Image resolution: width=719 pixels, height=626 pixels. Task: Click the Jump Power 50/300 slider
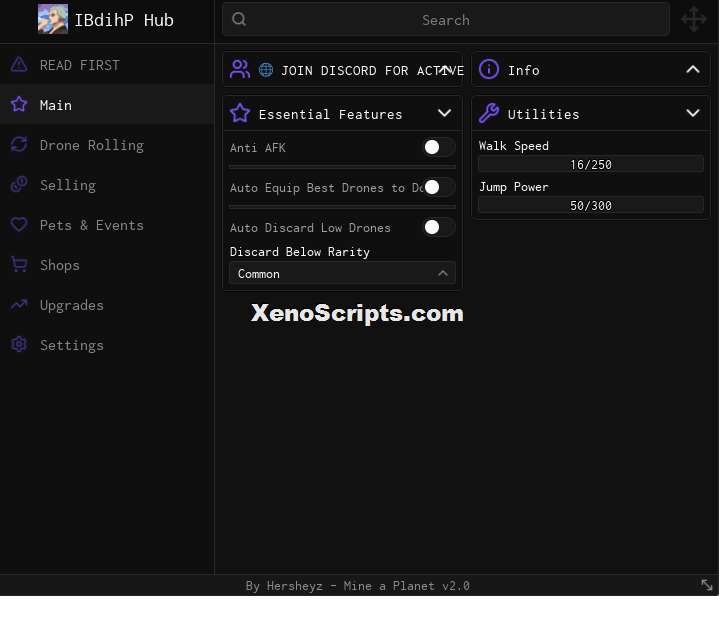[x=591, y=205]
